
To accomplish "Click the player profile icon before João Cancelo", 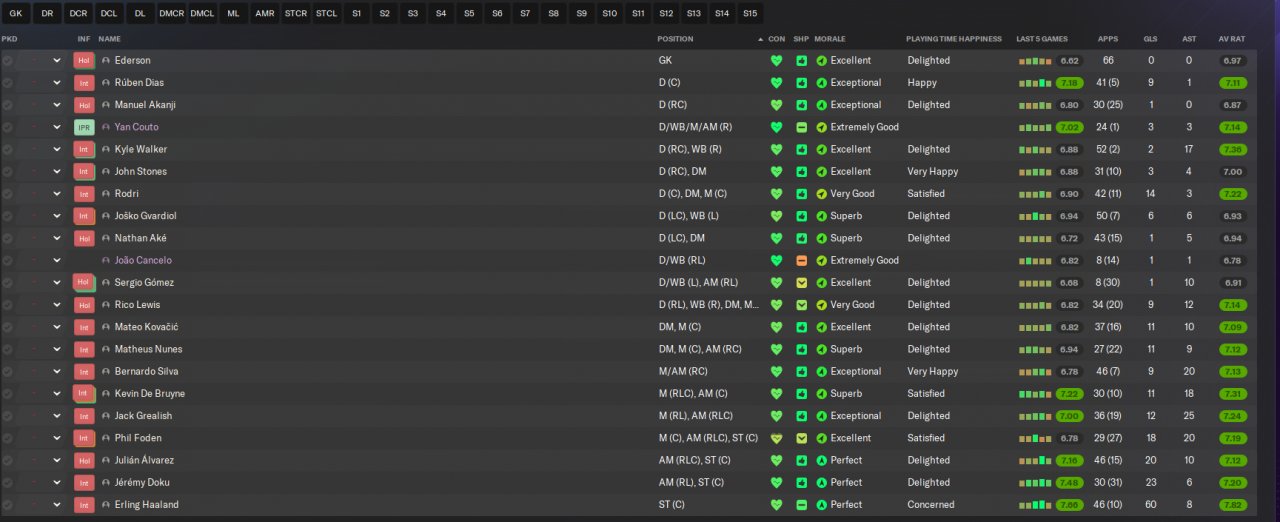I will (x=106, y=260).
